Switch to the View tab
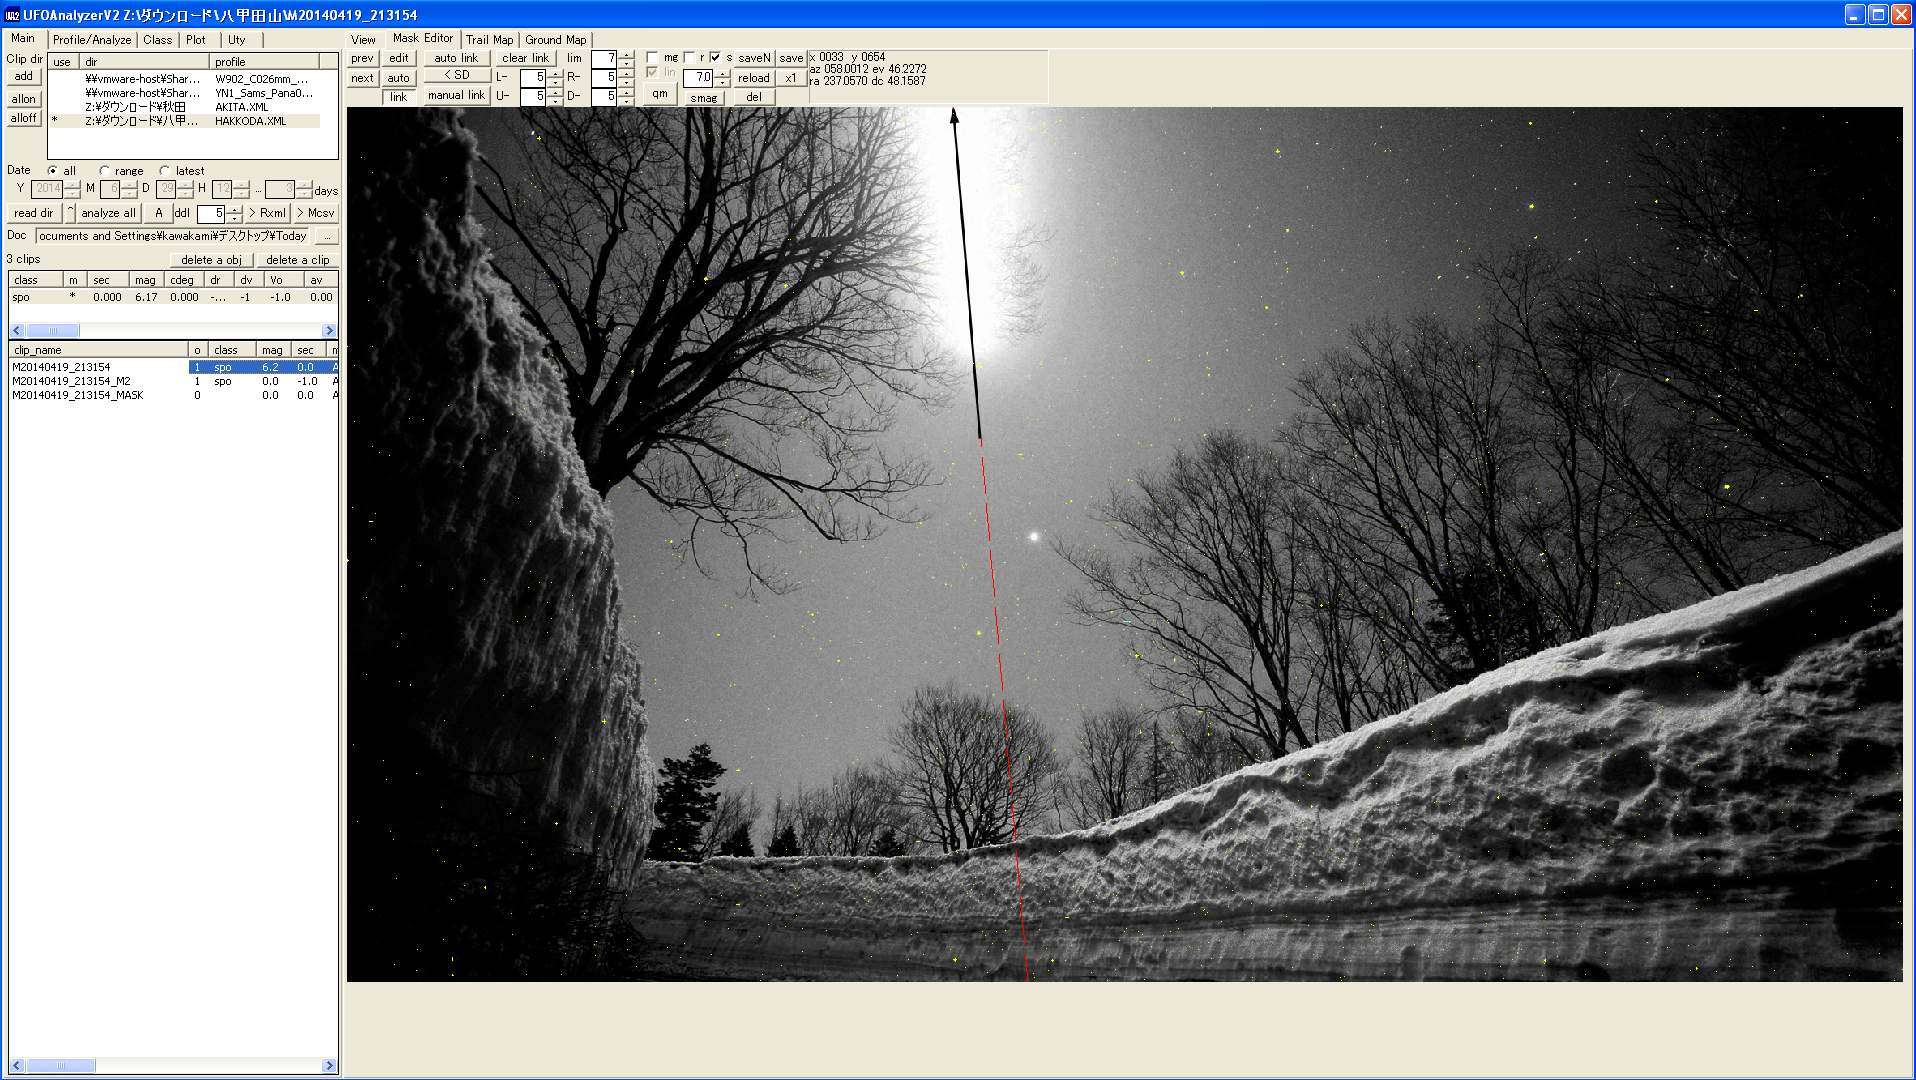 point(363,40)
